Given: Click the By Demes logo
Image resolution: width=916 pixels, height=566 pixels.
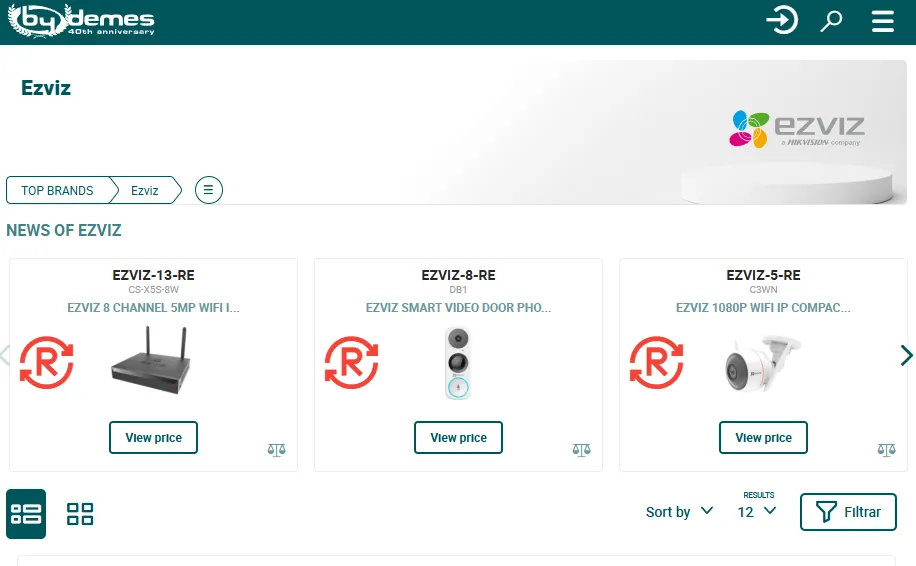Looking at the screenshot, I should tap(82, 20).
